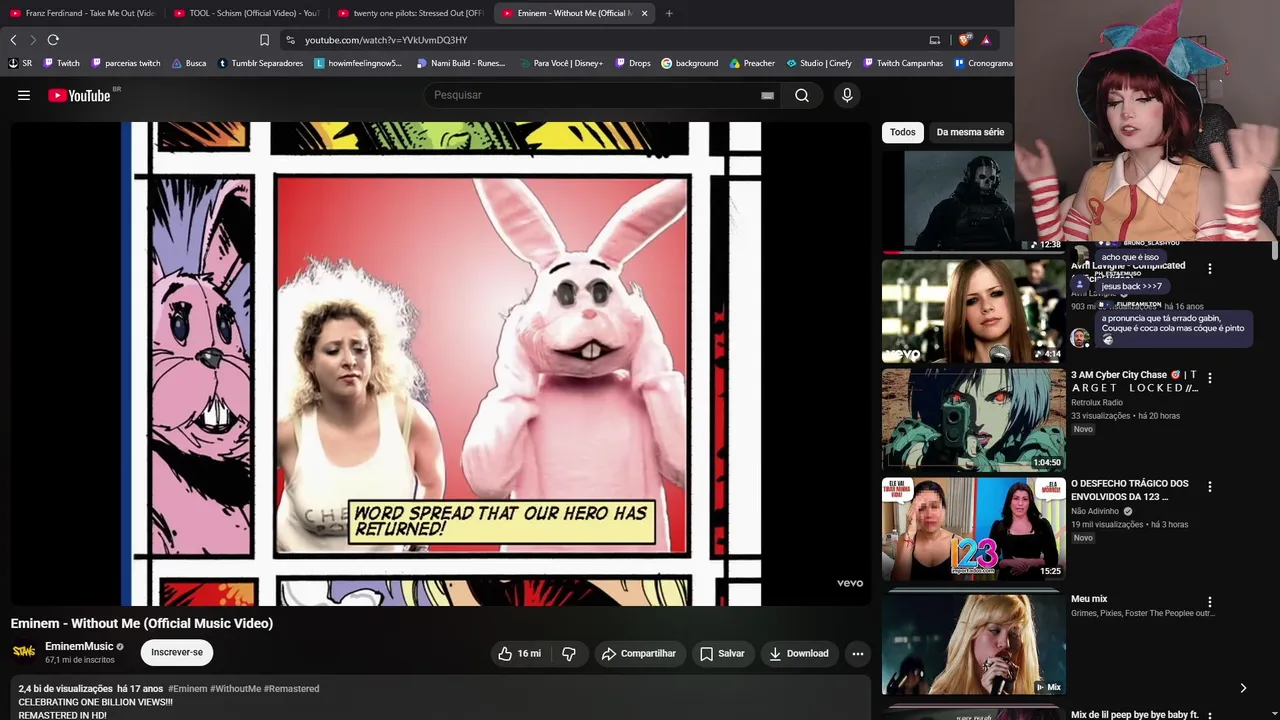Viewport: 1280px width, 720px height.
Task: Open the howimfeelingnow bookmark
Action: 358,63
